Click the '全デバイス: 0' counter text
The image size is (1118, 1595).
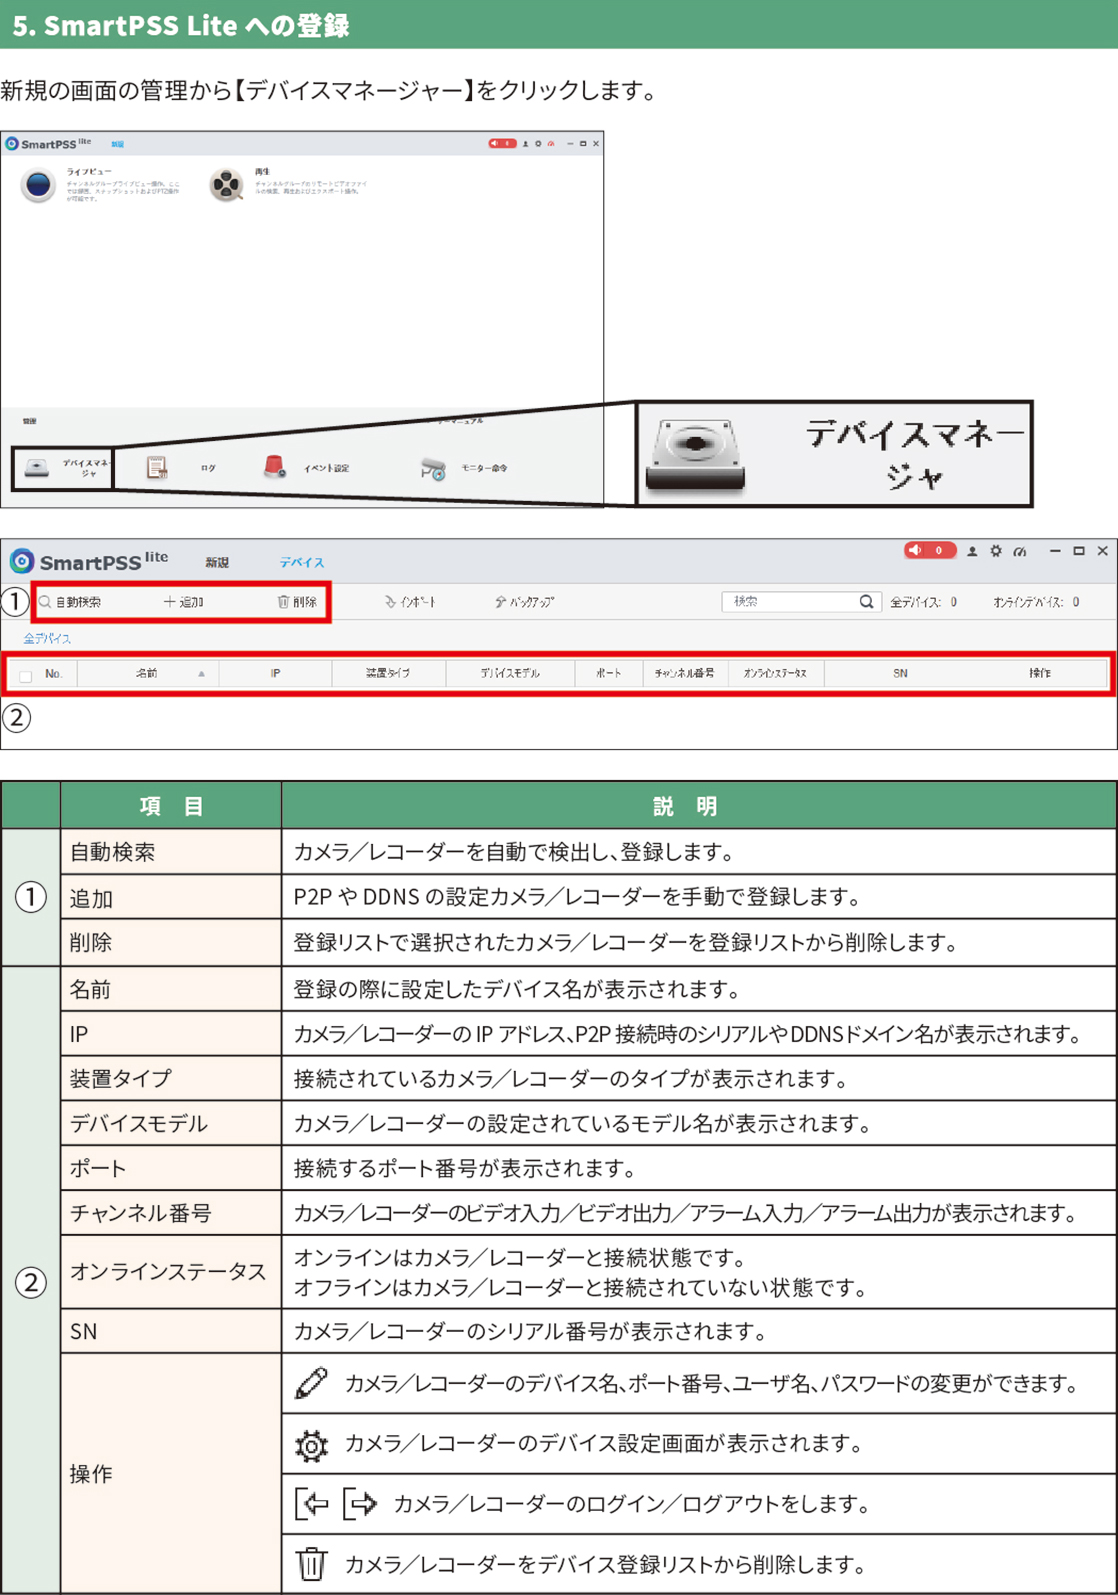pos(924,602)
